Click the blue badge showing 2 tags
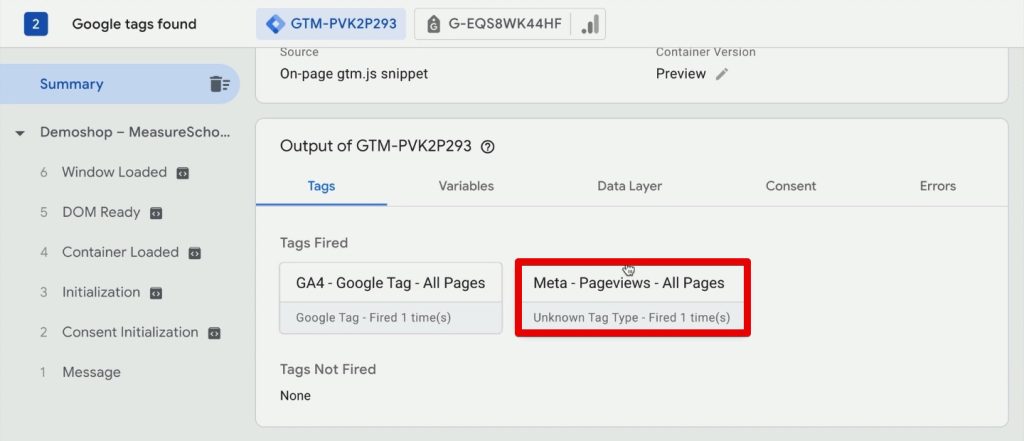The image size is (1024, 441). (35, 24)
